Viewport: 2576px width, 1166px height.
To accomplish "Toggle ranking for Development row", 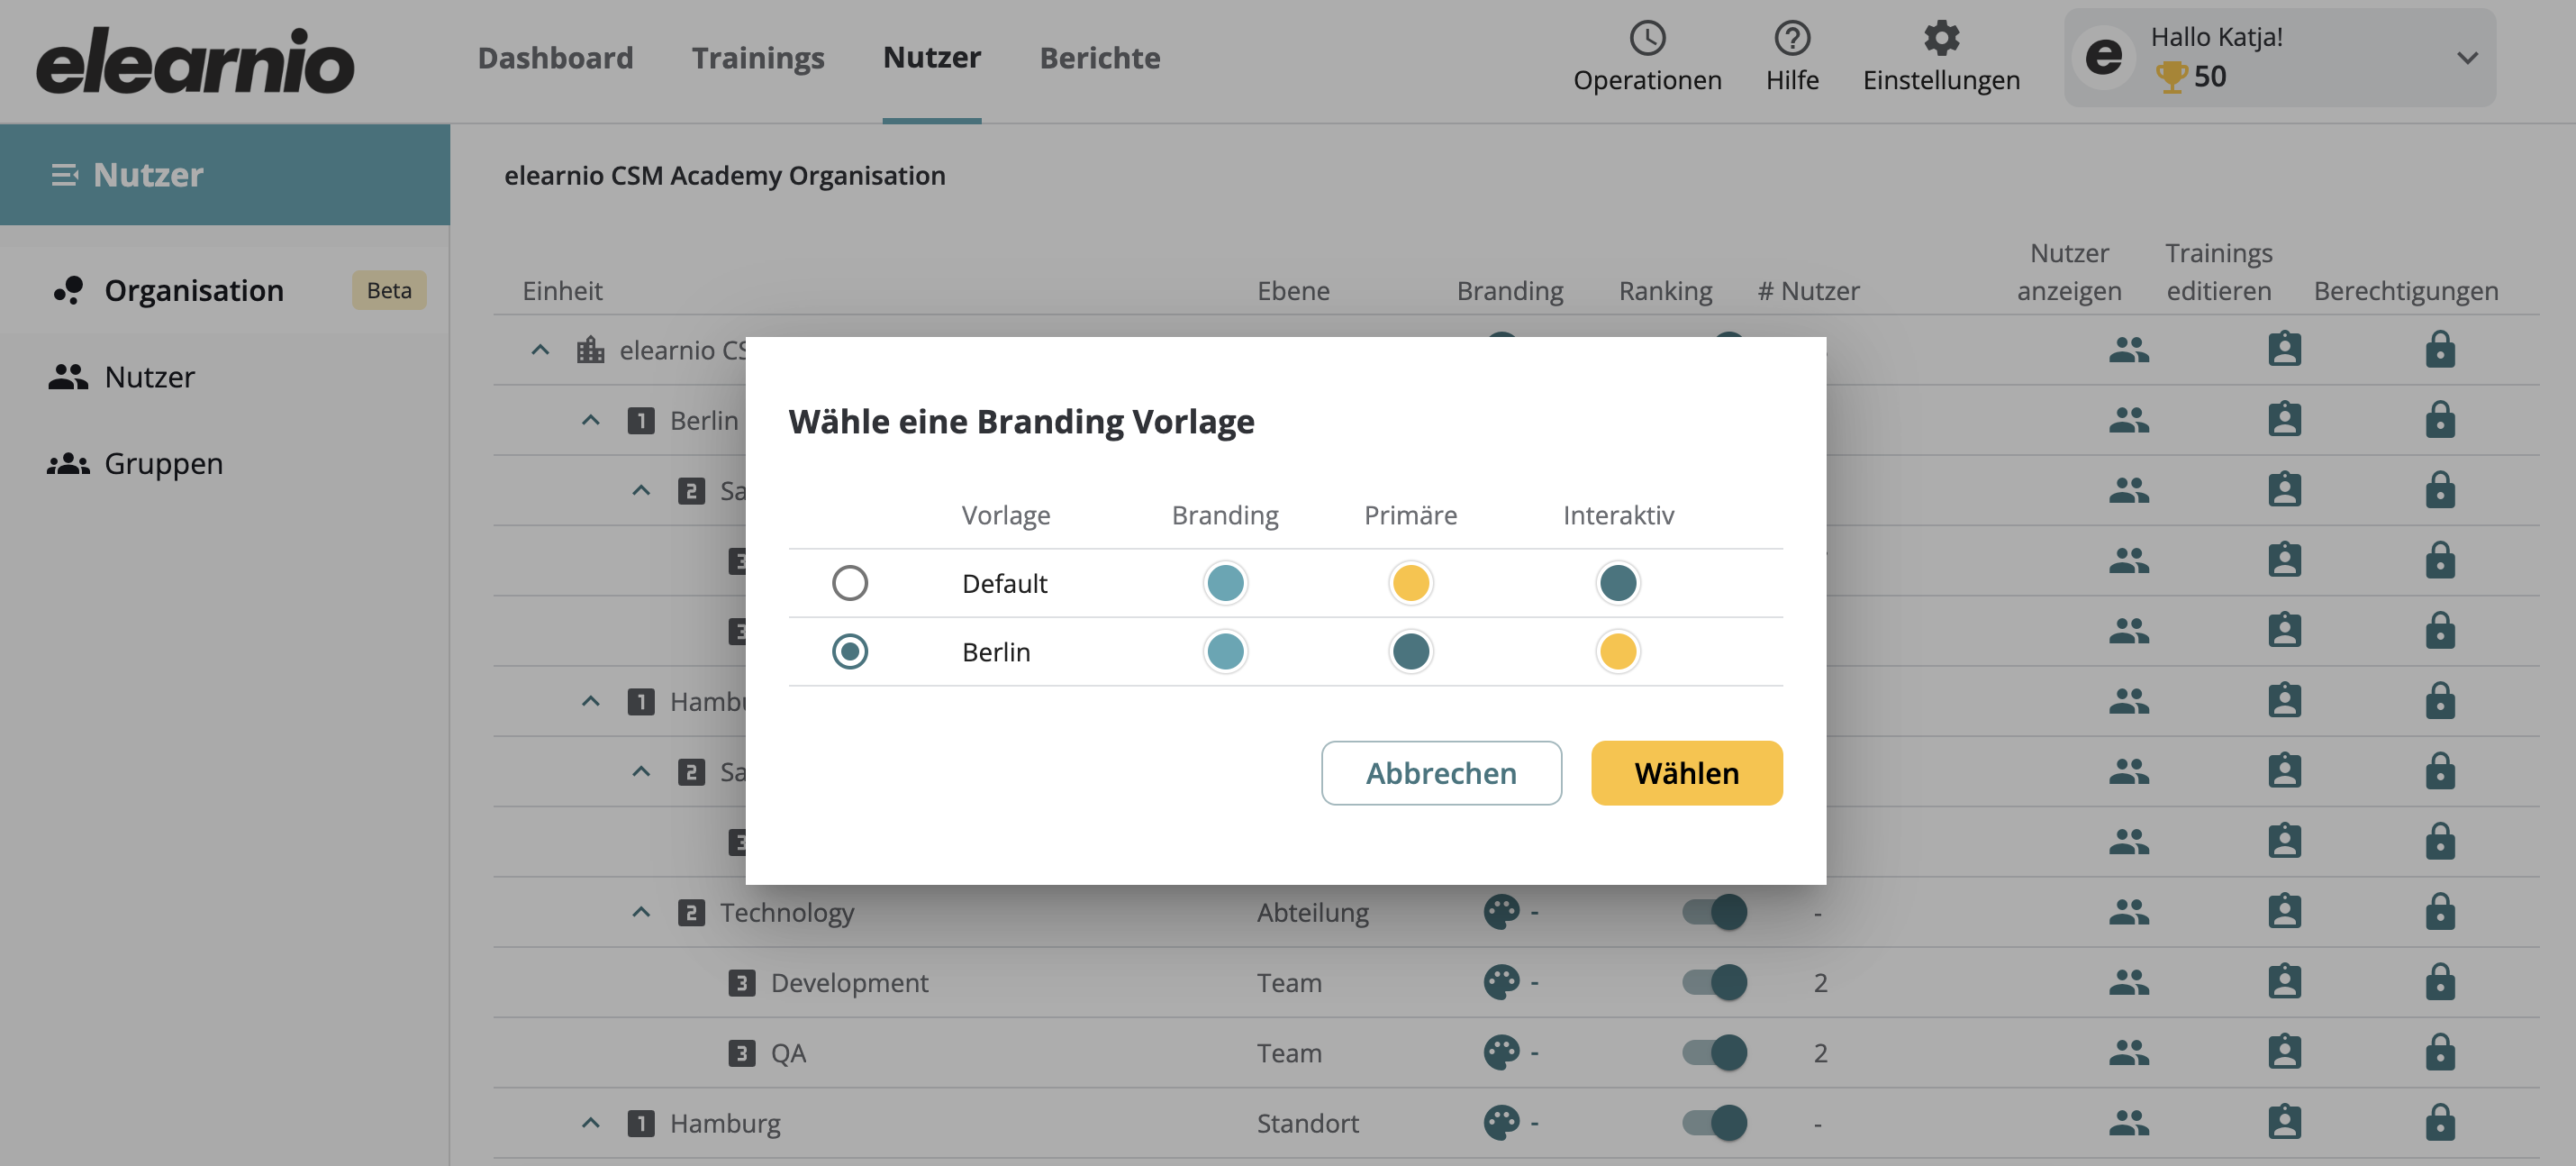I will coord(1713,982).
